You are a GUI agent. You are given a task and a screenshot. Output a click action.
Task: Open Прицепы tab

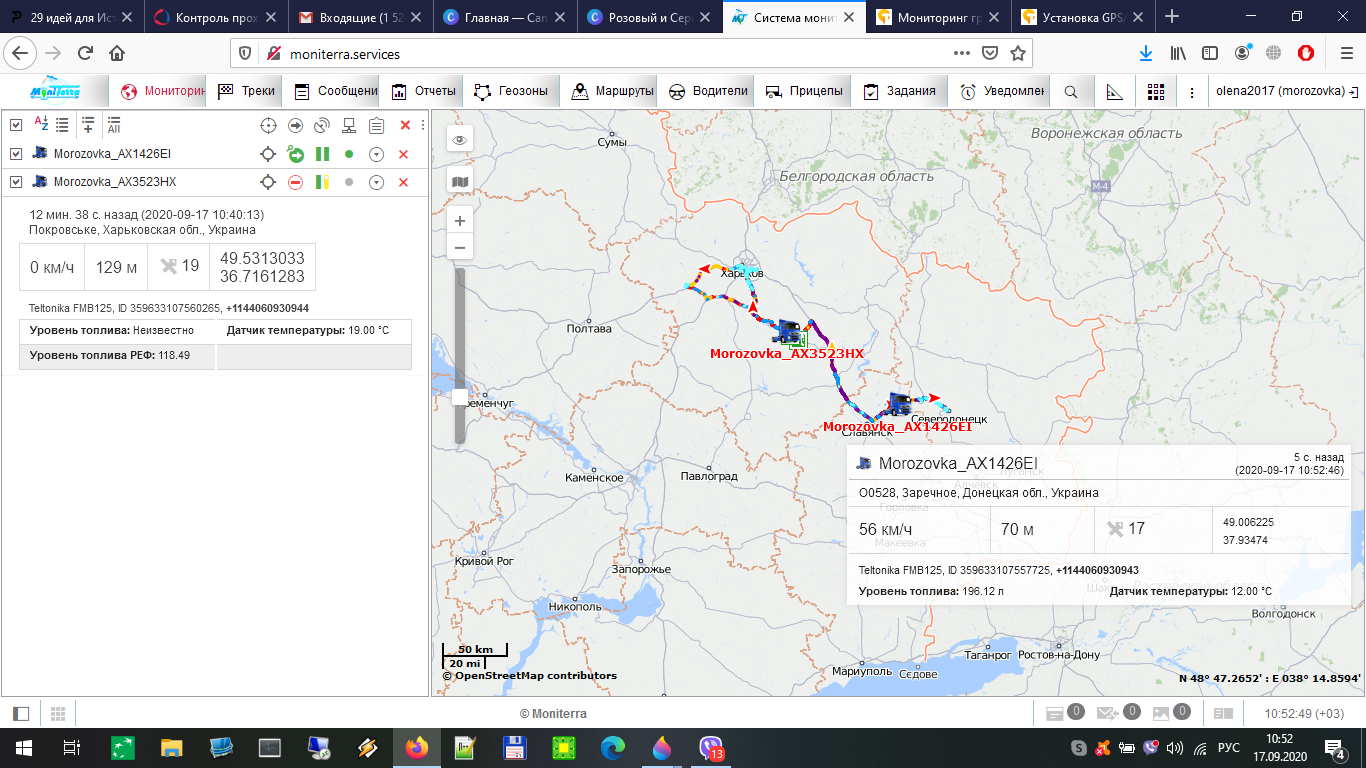[x=803, y=91]
